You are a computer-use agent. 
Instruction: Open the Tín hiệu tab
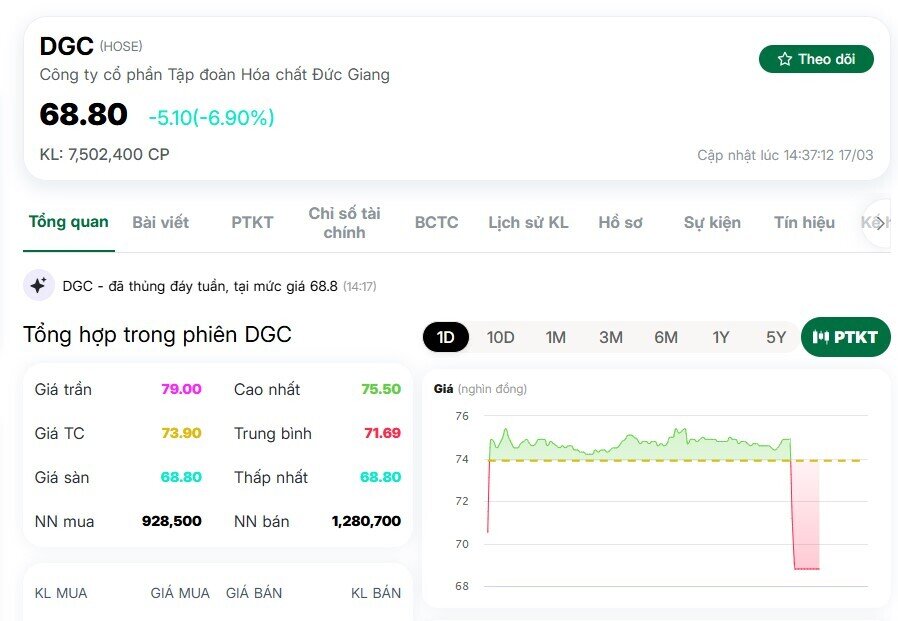click(x=803, y=223)
